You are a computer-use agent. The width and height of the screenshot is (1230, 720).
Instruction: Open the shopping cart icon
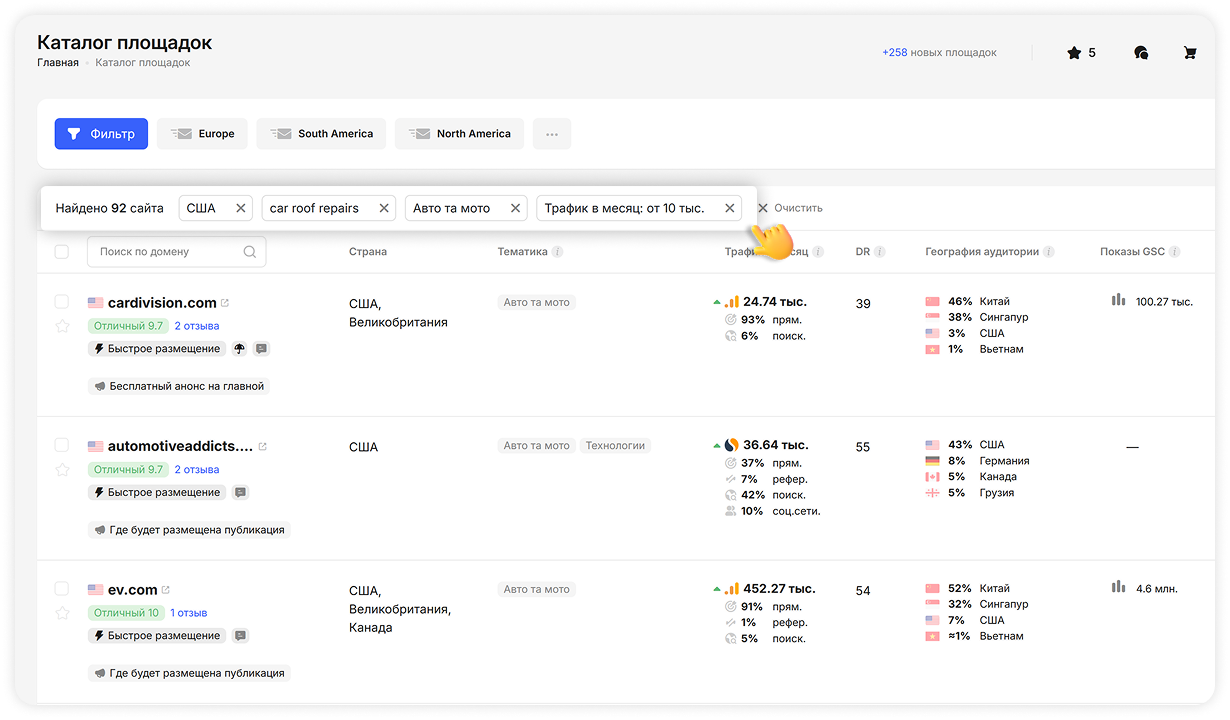pos(1189,53)
